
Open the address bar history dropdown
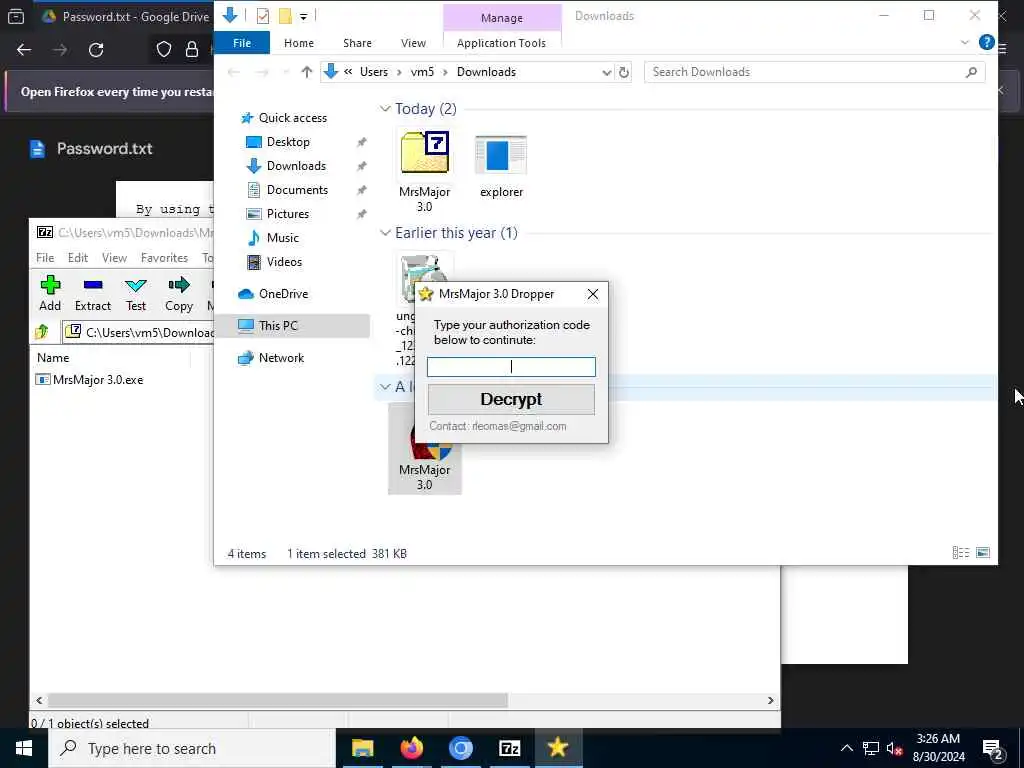click(607, 72)
